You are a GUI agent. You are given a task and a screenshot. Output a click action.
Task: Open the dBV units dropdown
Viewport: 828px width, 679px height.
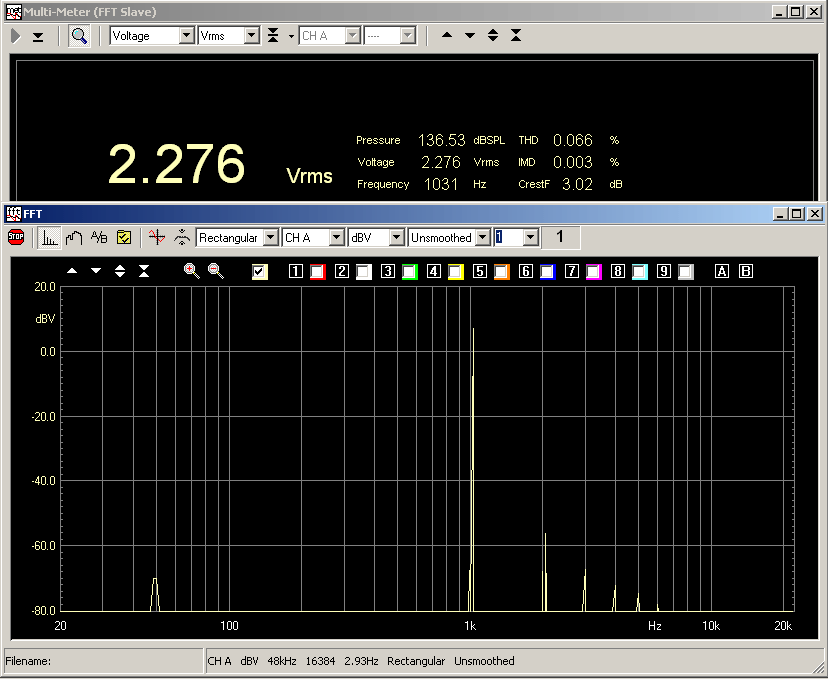click(x=396, y=238)
